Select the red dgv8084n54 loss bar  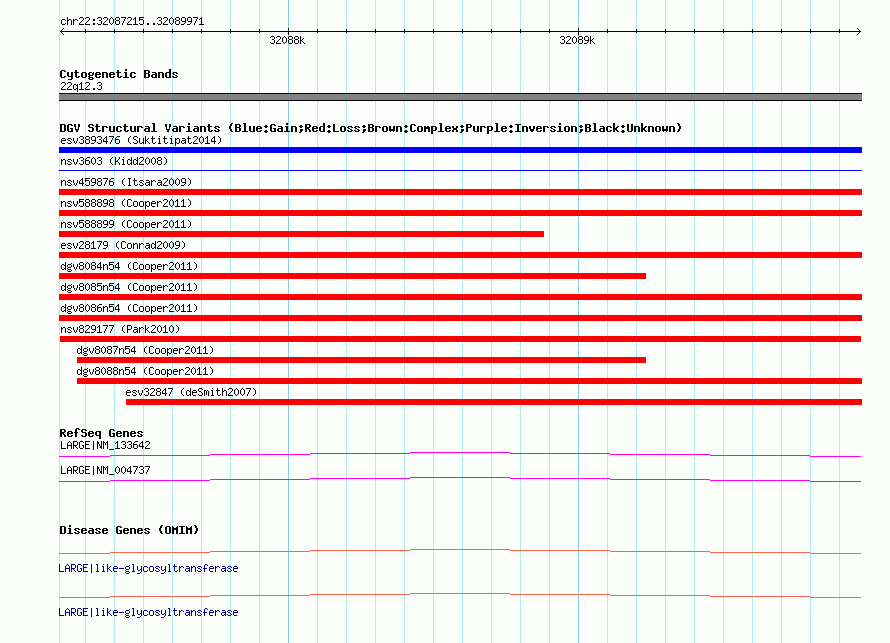[x=352, y=276]
